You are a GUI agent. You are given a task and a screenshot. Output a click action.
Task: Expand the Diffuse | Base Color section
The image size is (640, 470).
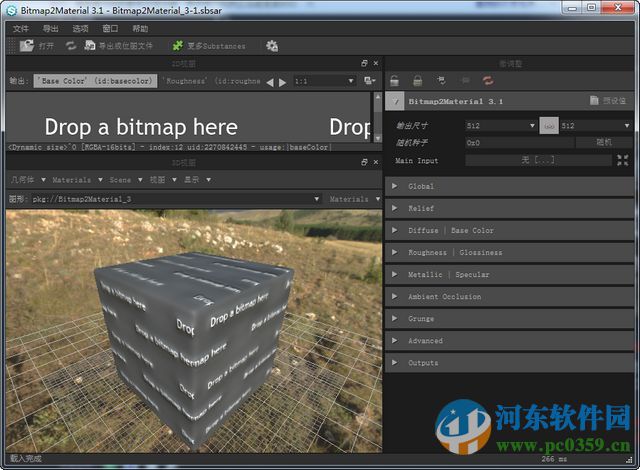click(509, 231)
